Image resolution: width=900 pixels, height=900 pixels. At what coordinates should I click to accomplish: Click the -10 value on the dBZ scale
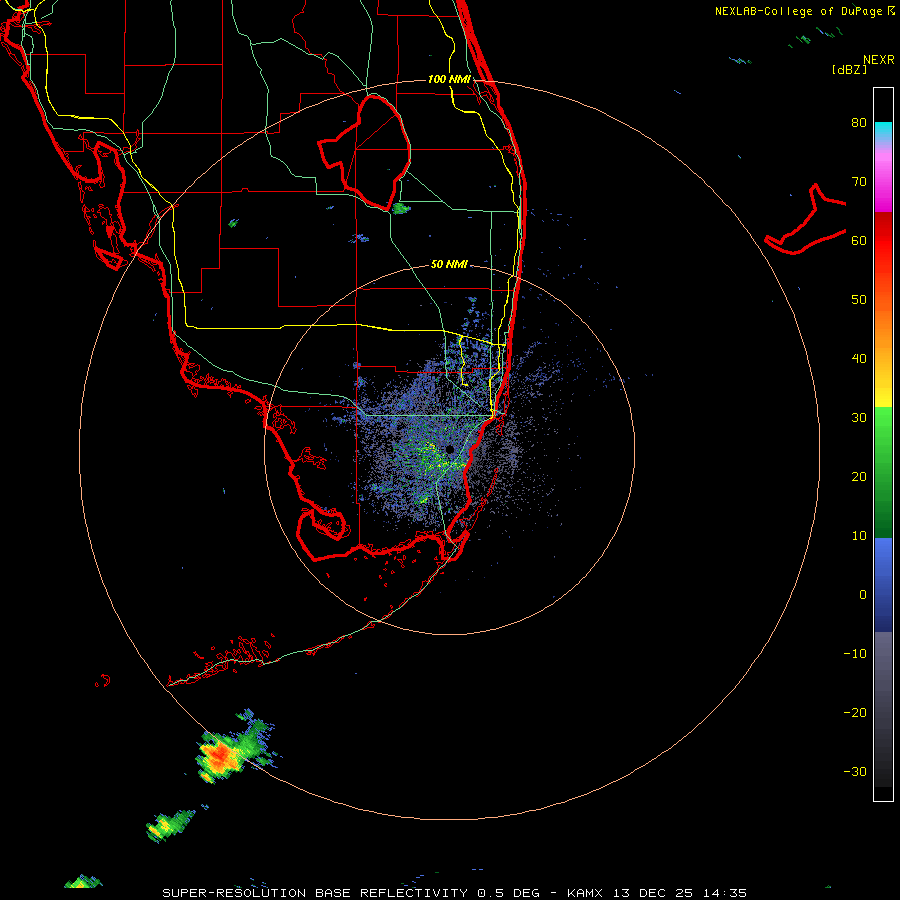855,654
